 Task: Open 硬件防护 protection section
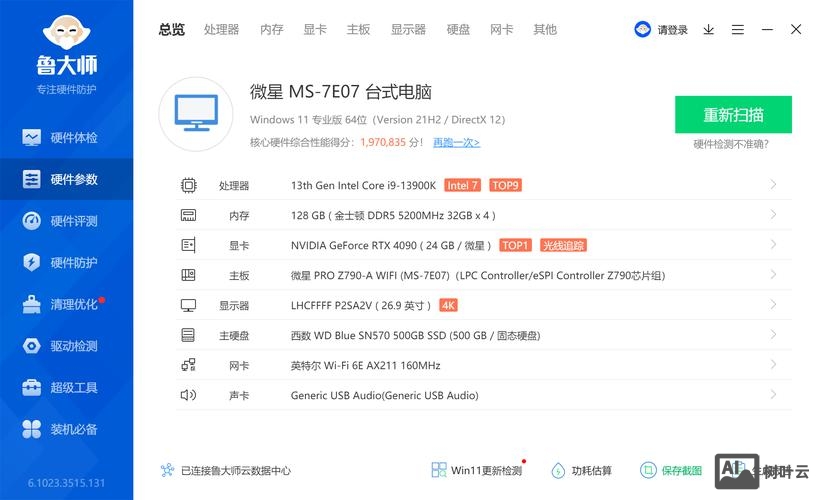(66, 262)
